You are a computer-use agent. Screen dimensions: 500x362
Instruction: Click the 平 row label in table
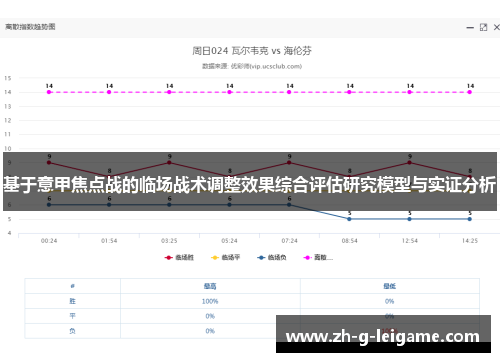72,316
